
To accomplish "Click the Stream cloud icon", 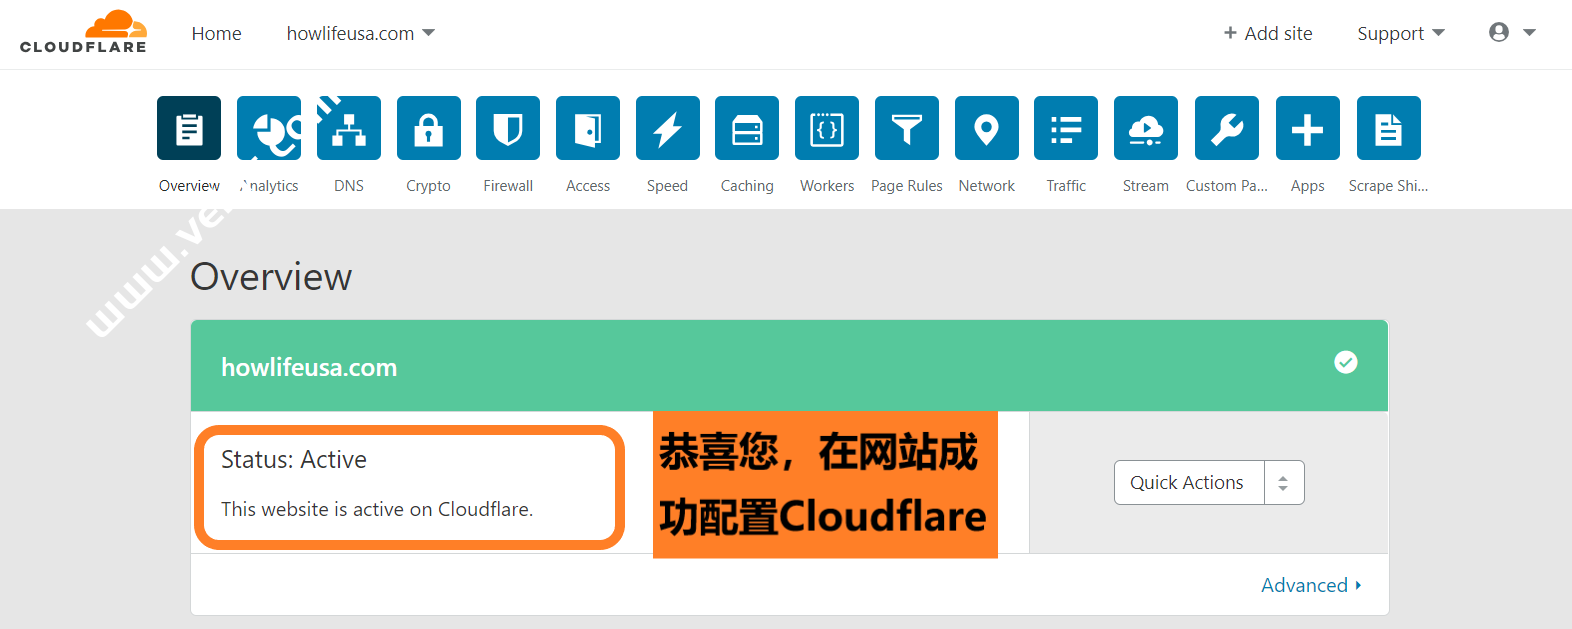I will click(x=1146, y=128).
